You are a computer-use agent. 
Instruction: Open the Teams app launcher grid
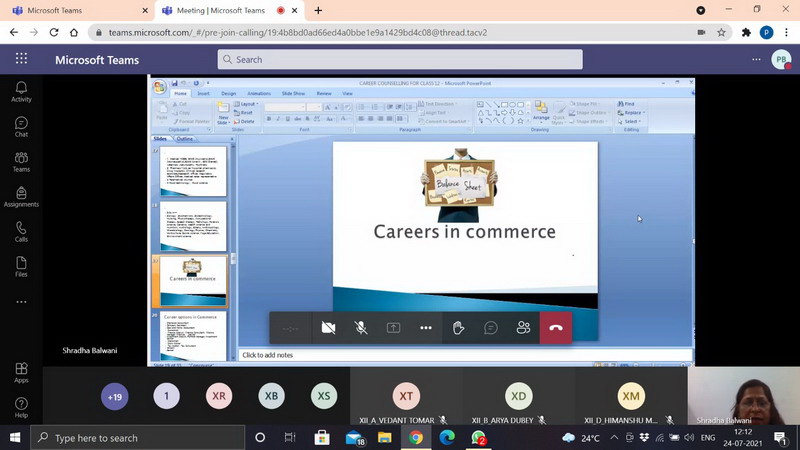(21, 59)
